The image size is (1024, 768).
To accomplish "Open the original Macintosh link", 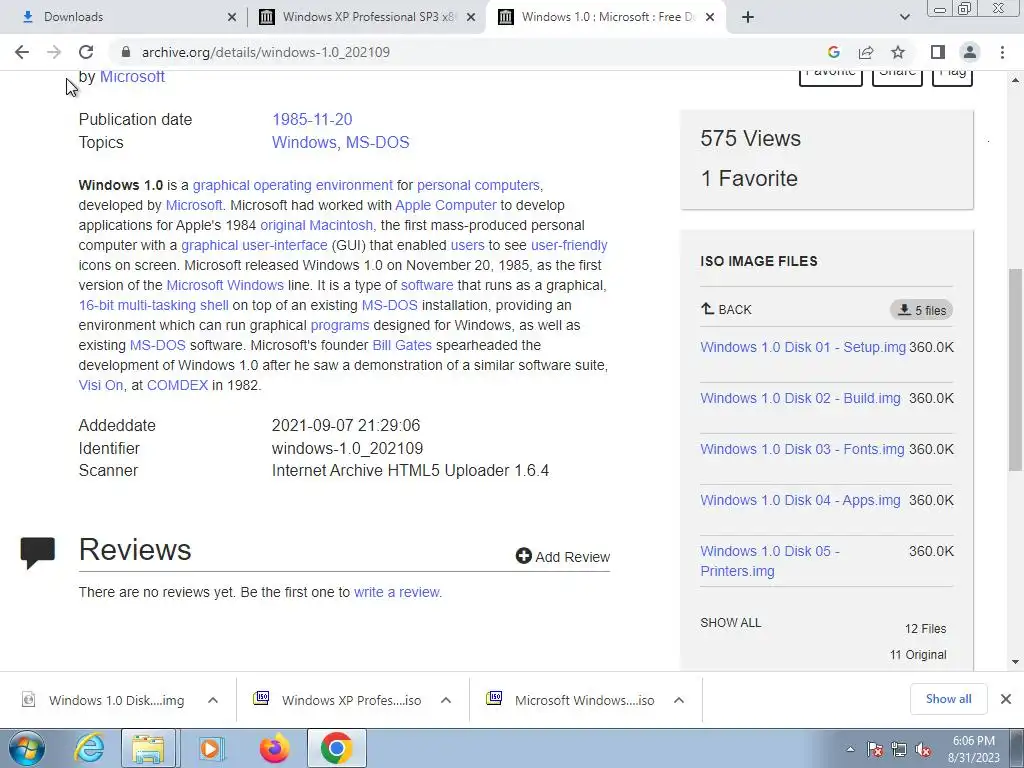I will coord(317,225).
